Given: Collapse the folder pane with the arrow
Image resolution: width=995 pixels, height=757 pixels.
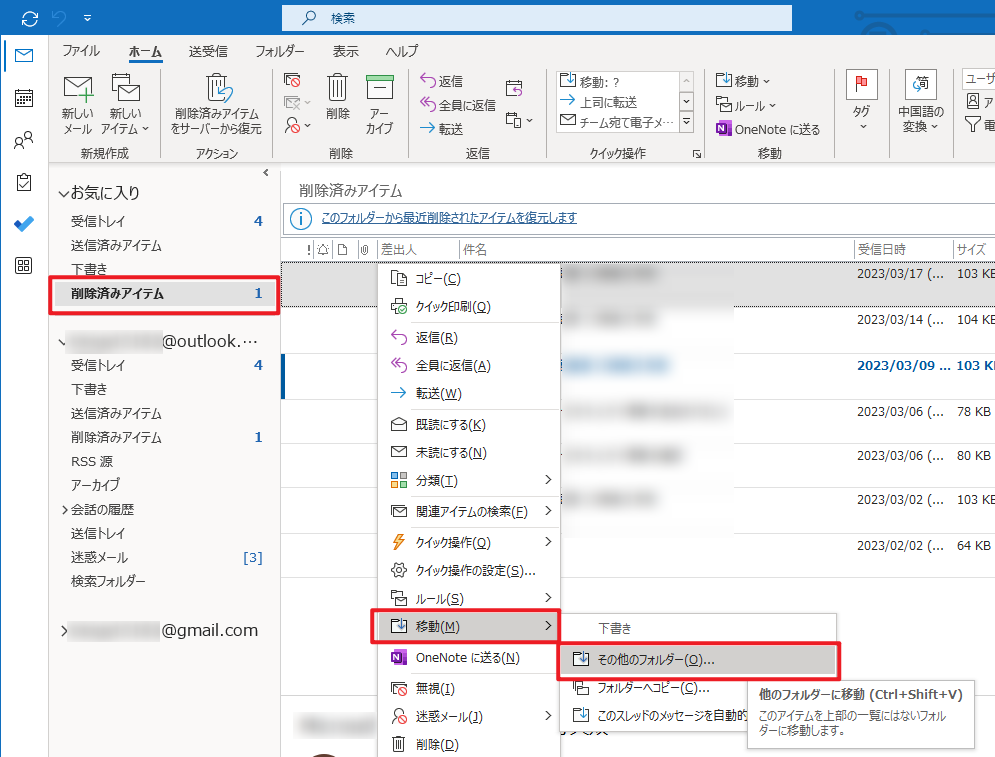Looking at the screenshot, I should point(266,173).
